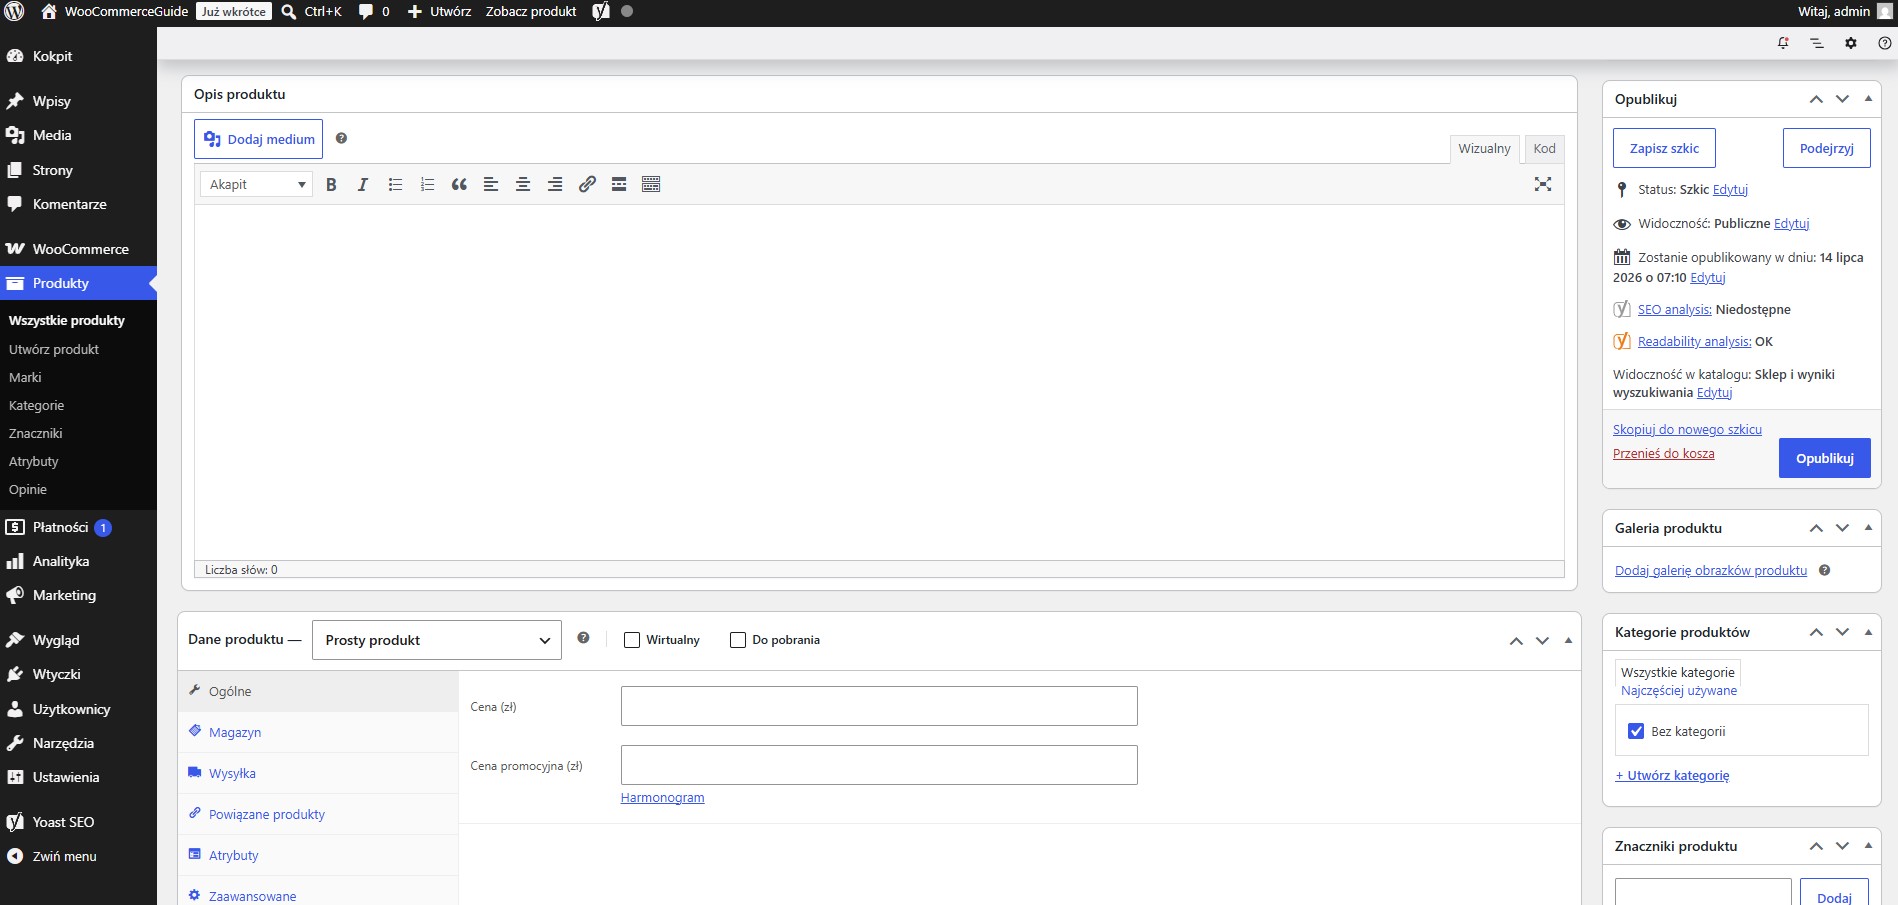Align text center in editor
The image size is (1898, 905).
tap(523, 184)
